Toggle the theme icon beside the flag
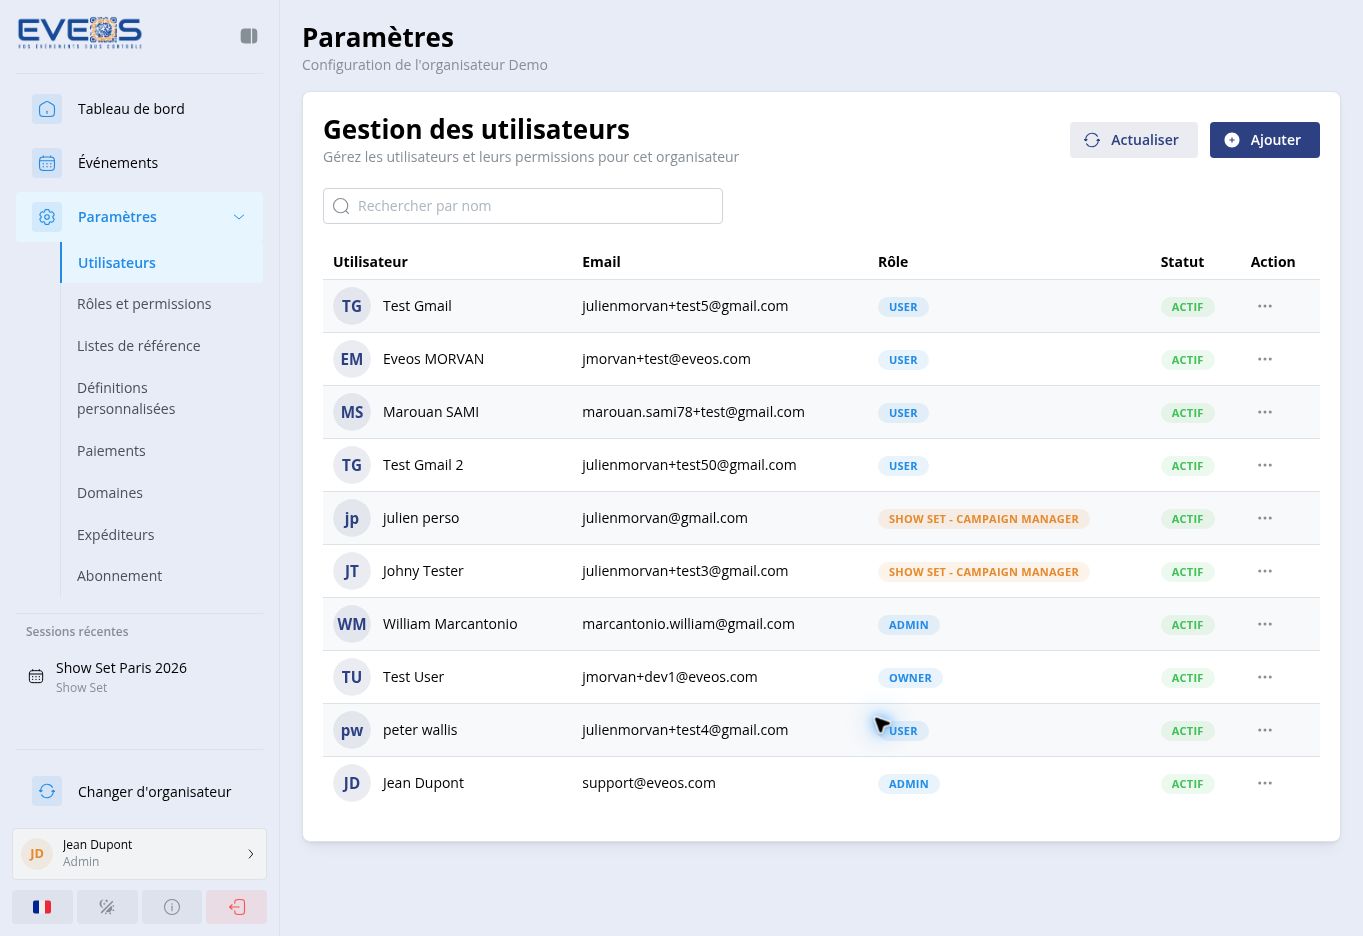The image size is (1363, 936). point(107,907)
